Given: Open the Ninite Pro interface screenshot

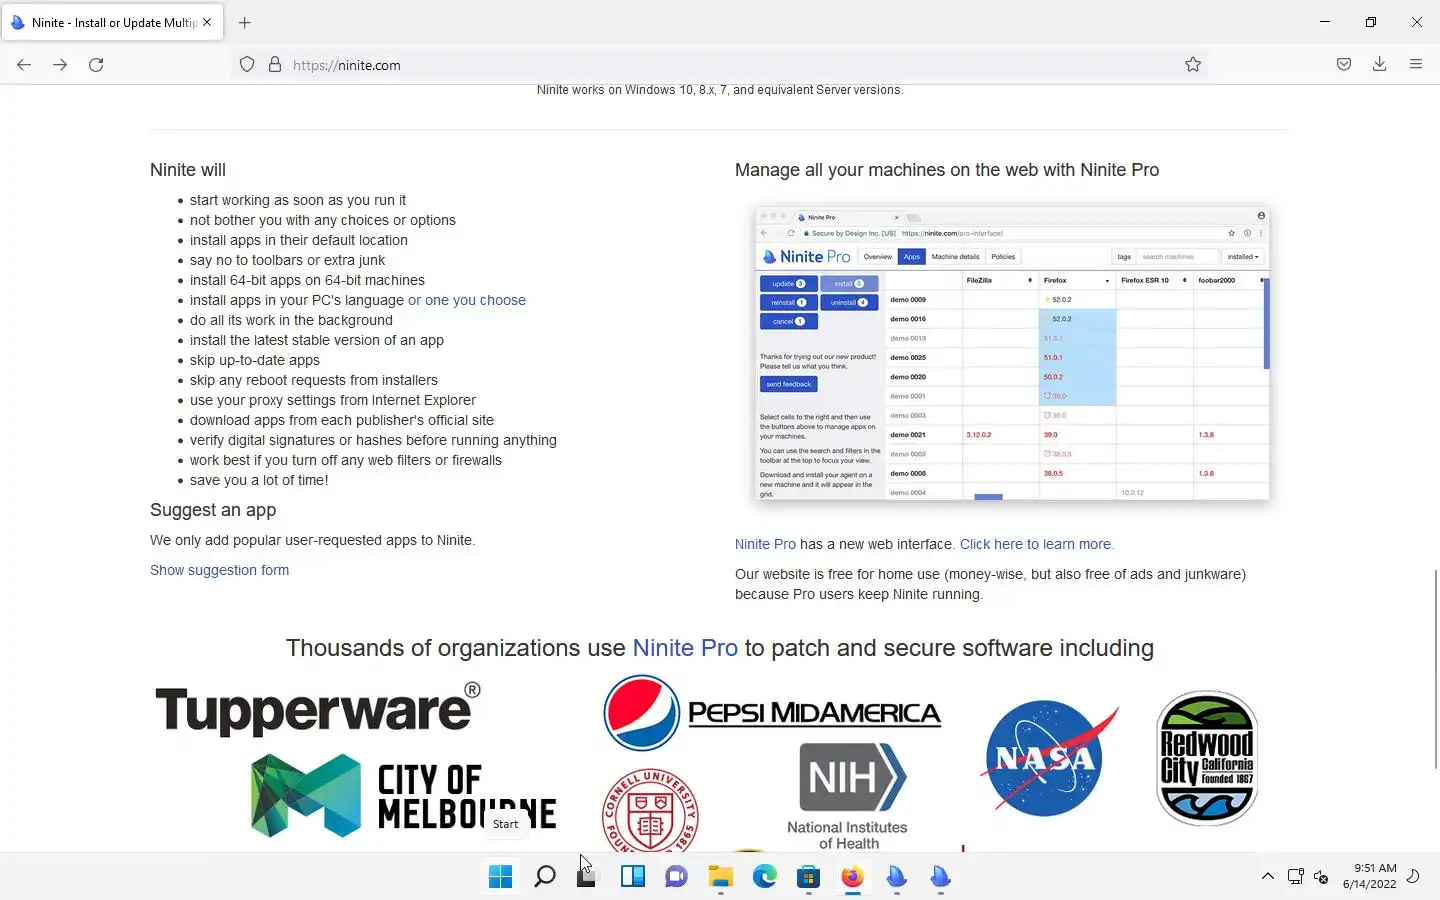Looking at the screenshot, I should [1012, 353].
